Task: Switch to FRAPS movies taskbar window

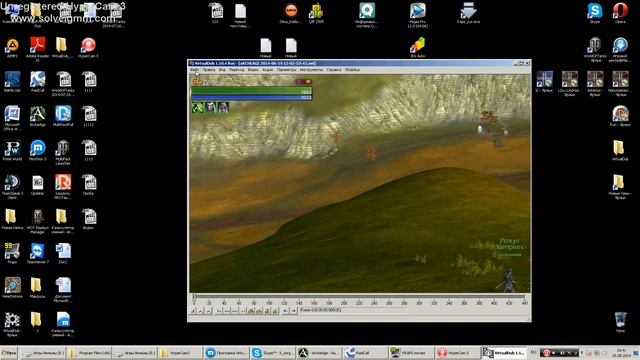Action: click(411, 353)
